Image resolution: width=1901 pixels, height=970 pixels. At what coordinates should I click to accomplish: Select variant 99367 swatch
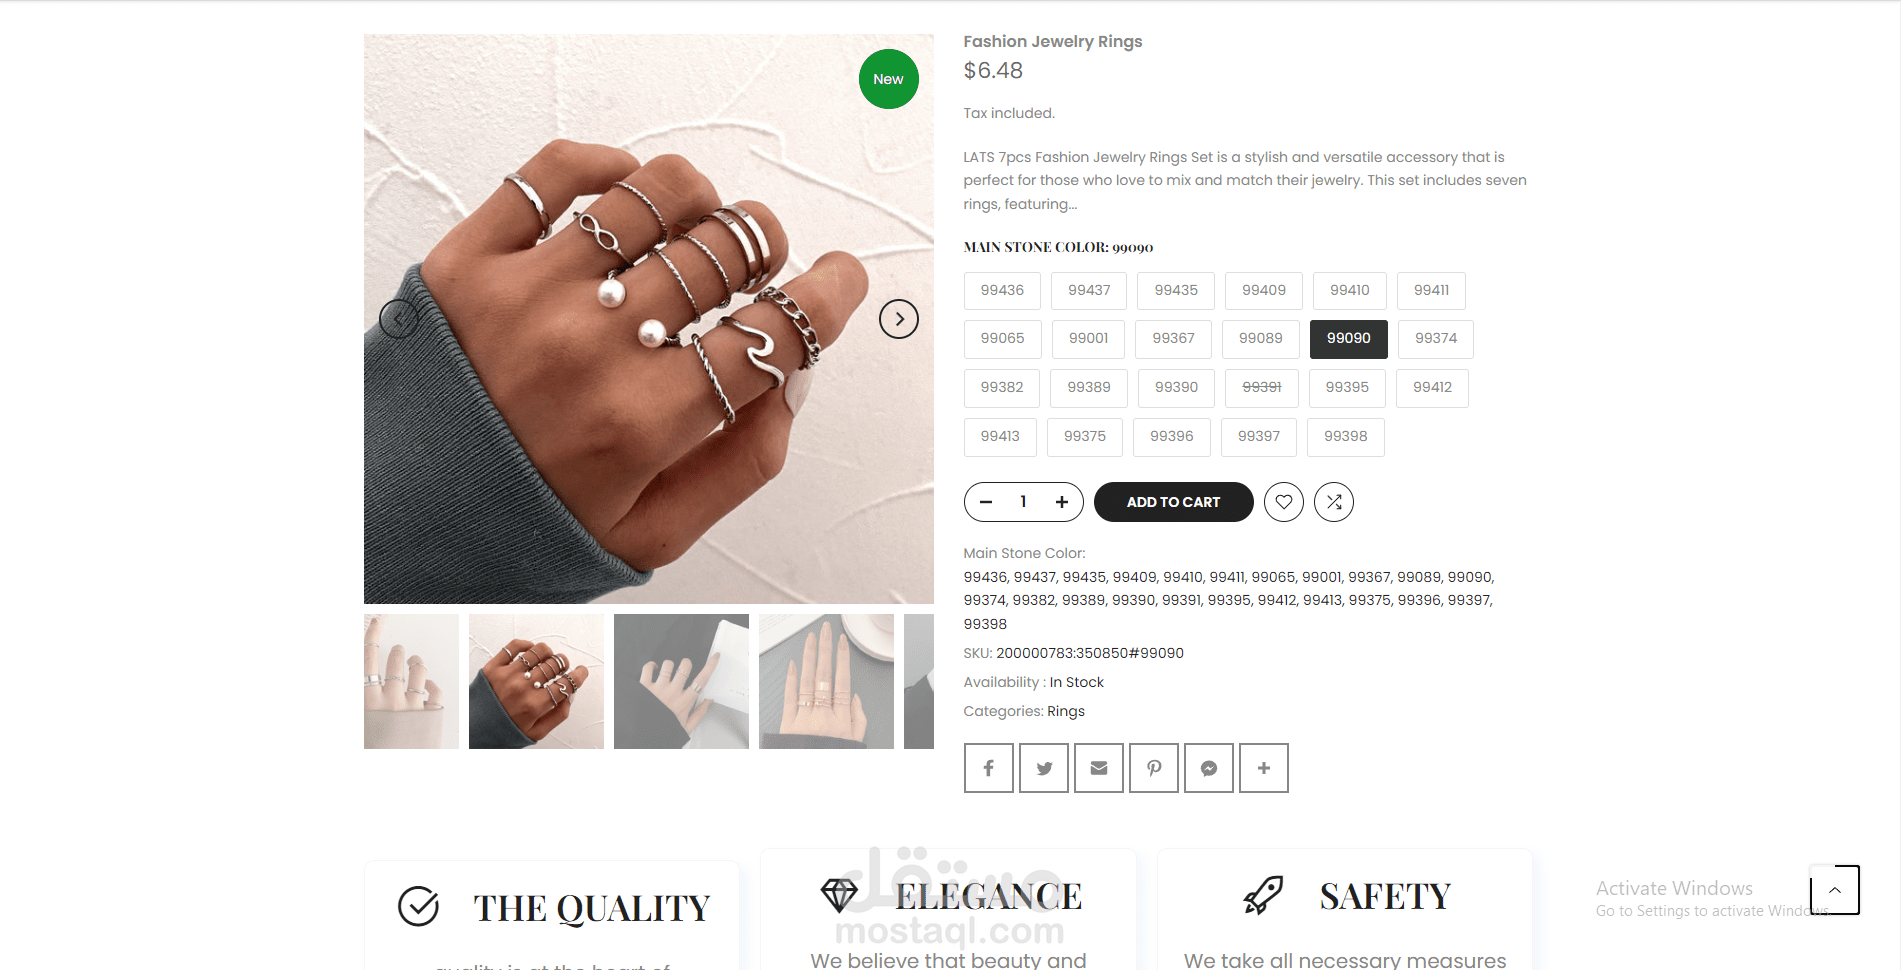click(x=1173, y=338)
